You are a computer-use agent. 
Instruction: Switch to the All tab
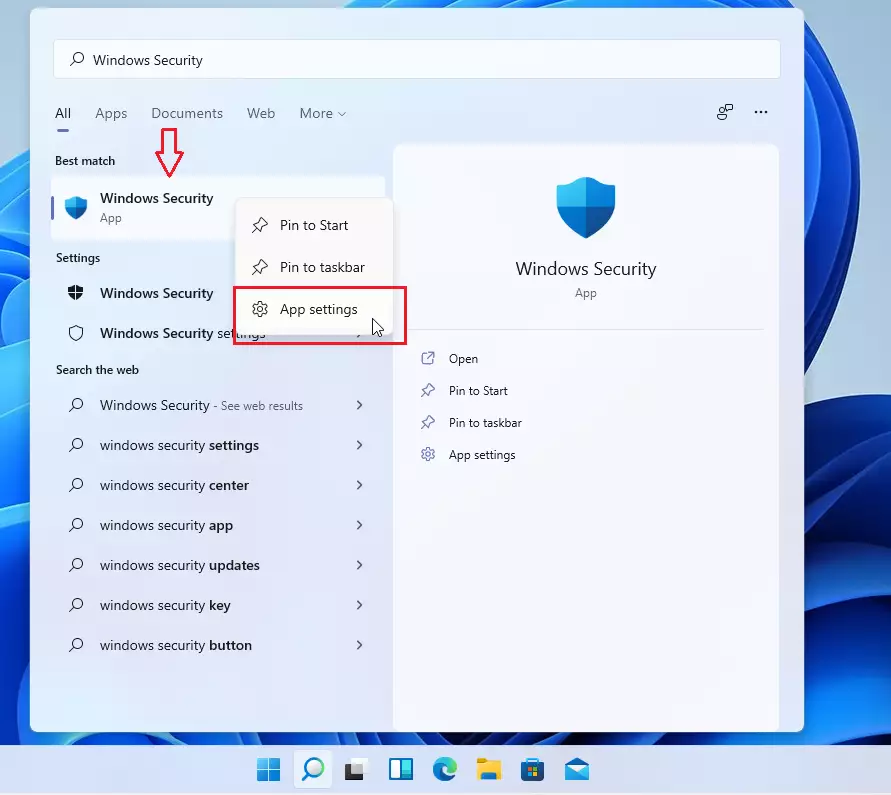pyautogui.click(x=63, y=113)
